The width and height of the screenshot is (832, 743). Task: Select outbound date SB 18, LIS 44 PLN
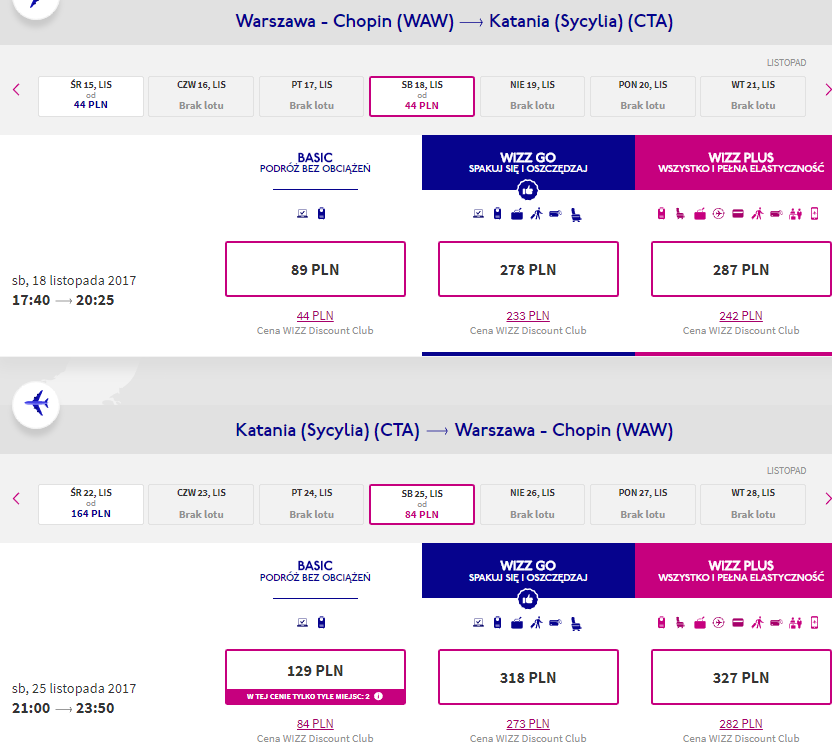pos(422,96)
